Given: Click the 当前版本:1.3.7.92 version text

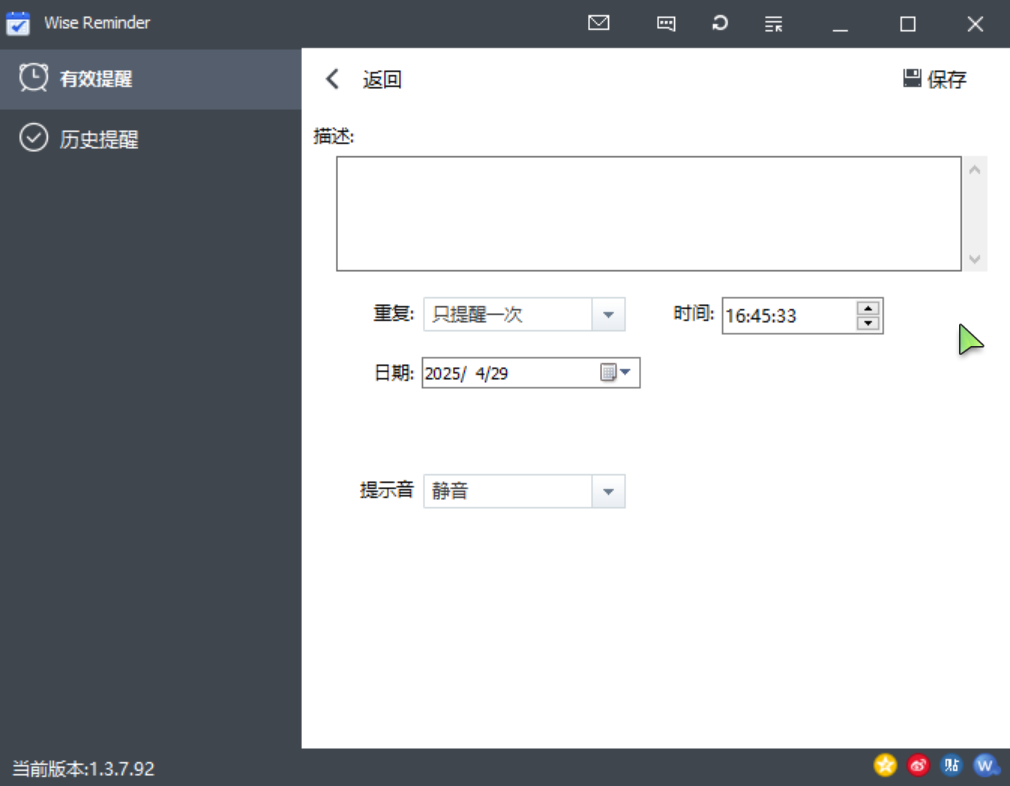Looking at the screenshot, I should click(x=83, y=769).
